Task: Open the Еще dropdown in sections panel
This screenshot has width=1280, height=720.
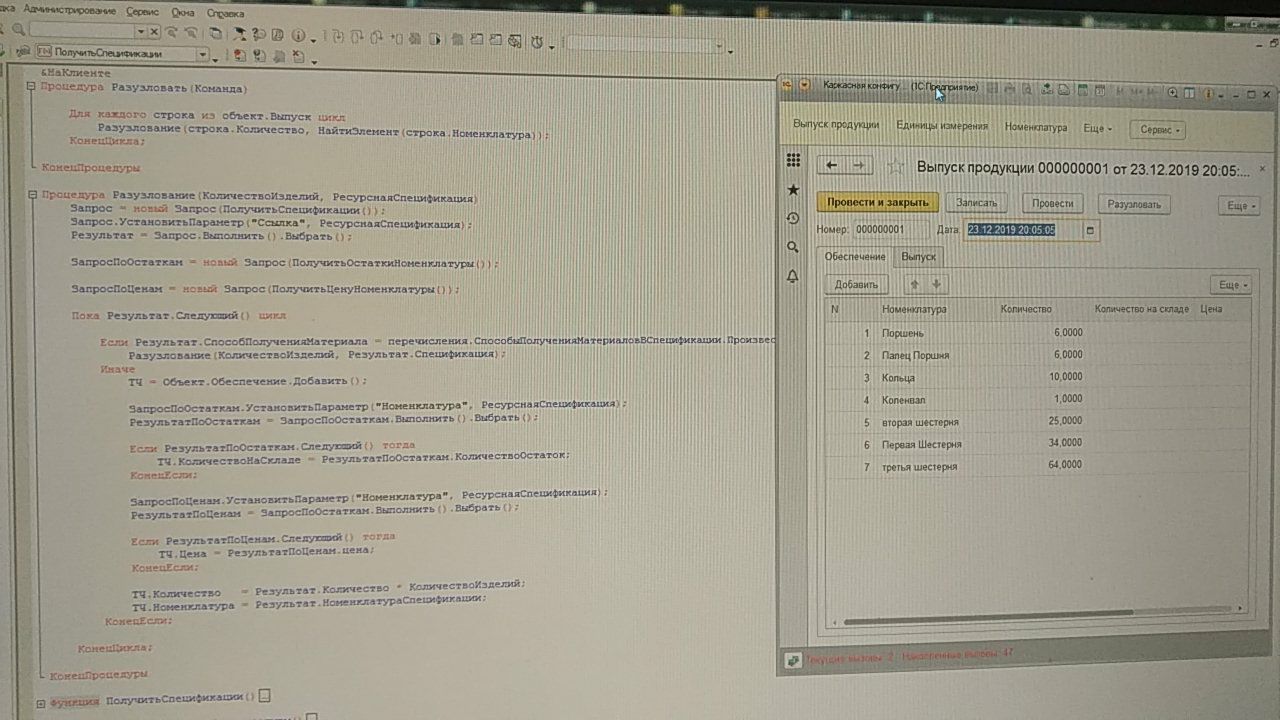Action: pyautogui.click(x=1097, y=128)
